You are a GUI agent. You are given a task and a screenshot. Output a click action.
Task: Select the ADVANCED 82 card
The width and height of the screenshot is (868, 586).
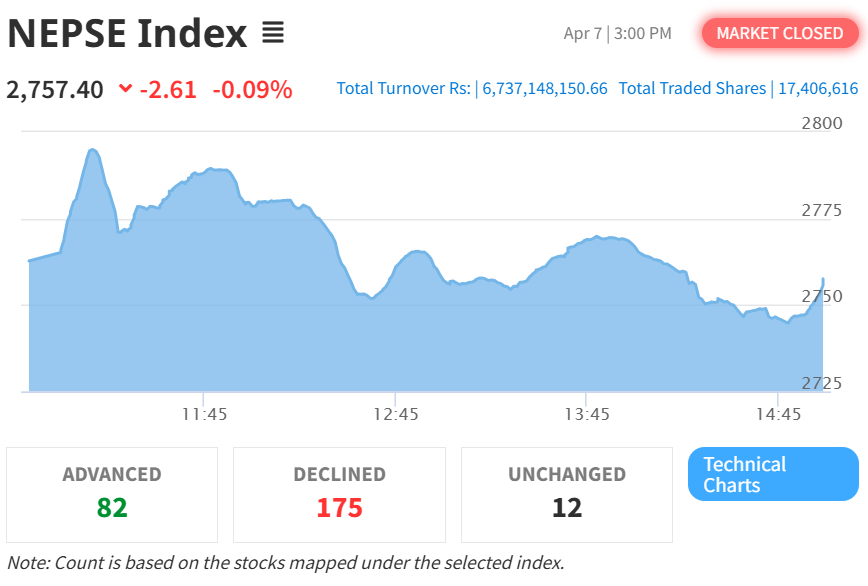pos(112,494)
